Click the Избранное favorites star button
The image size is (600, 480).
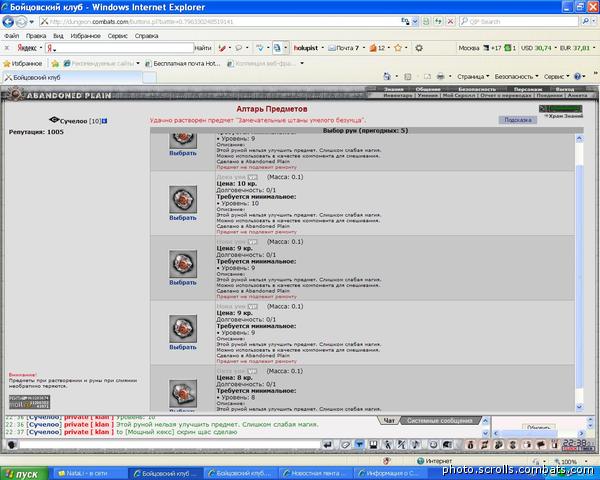[x=23, y=64]
